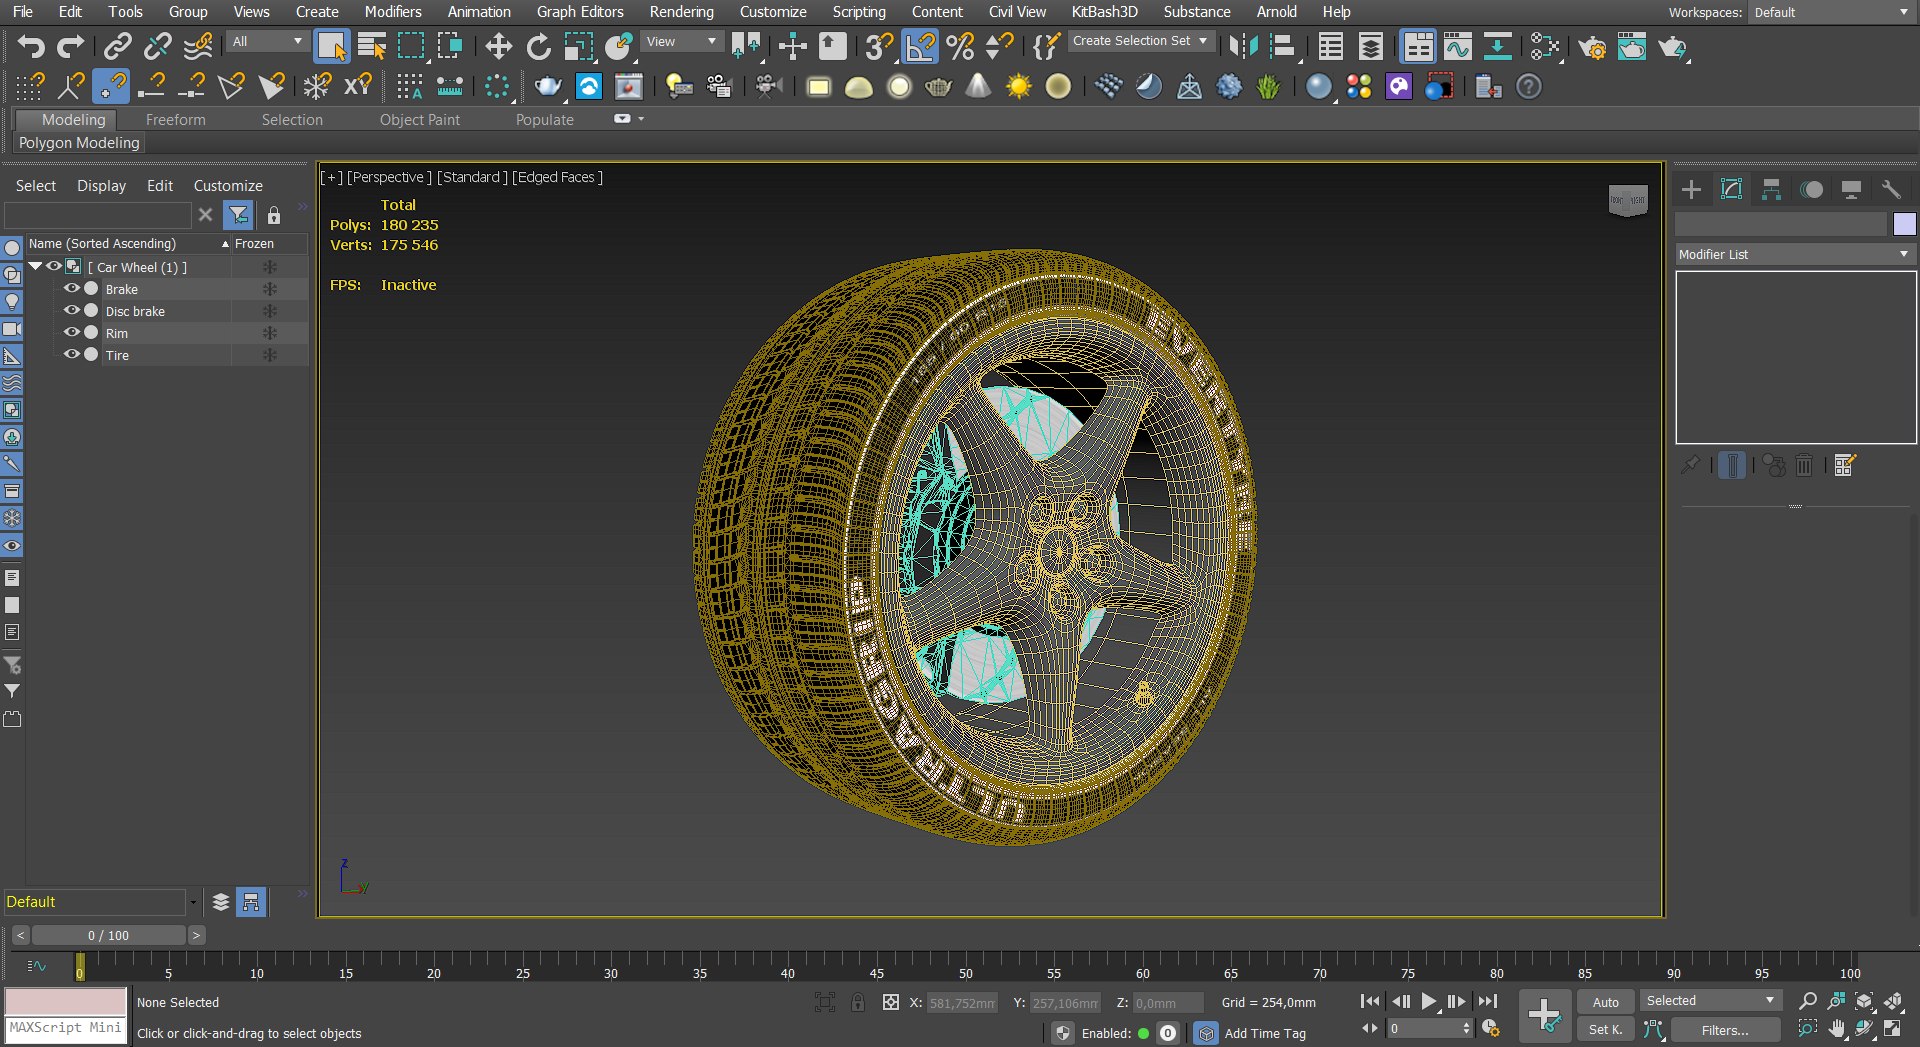Click the Redo arrow icon
The image size is (1920, 1047).
click(70, 46)
